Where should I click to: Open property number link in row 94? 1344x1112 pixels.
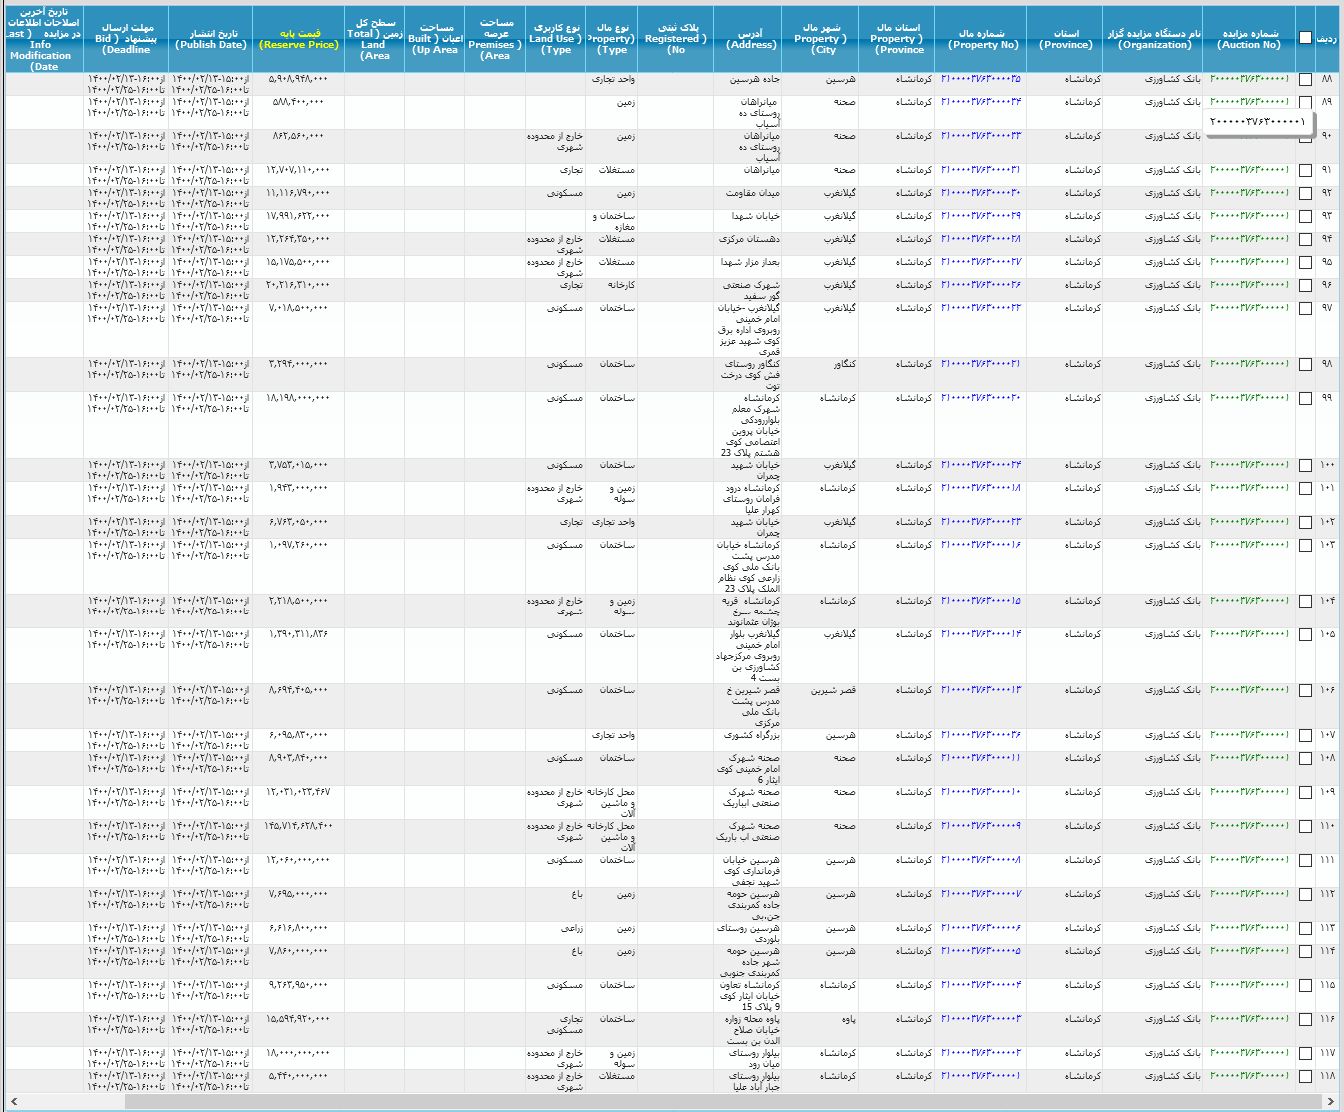click(981, 239)
